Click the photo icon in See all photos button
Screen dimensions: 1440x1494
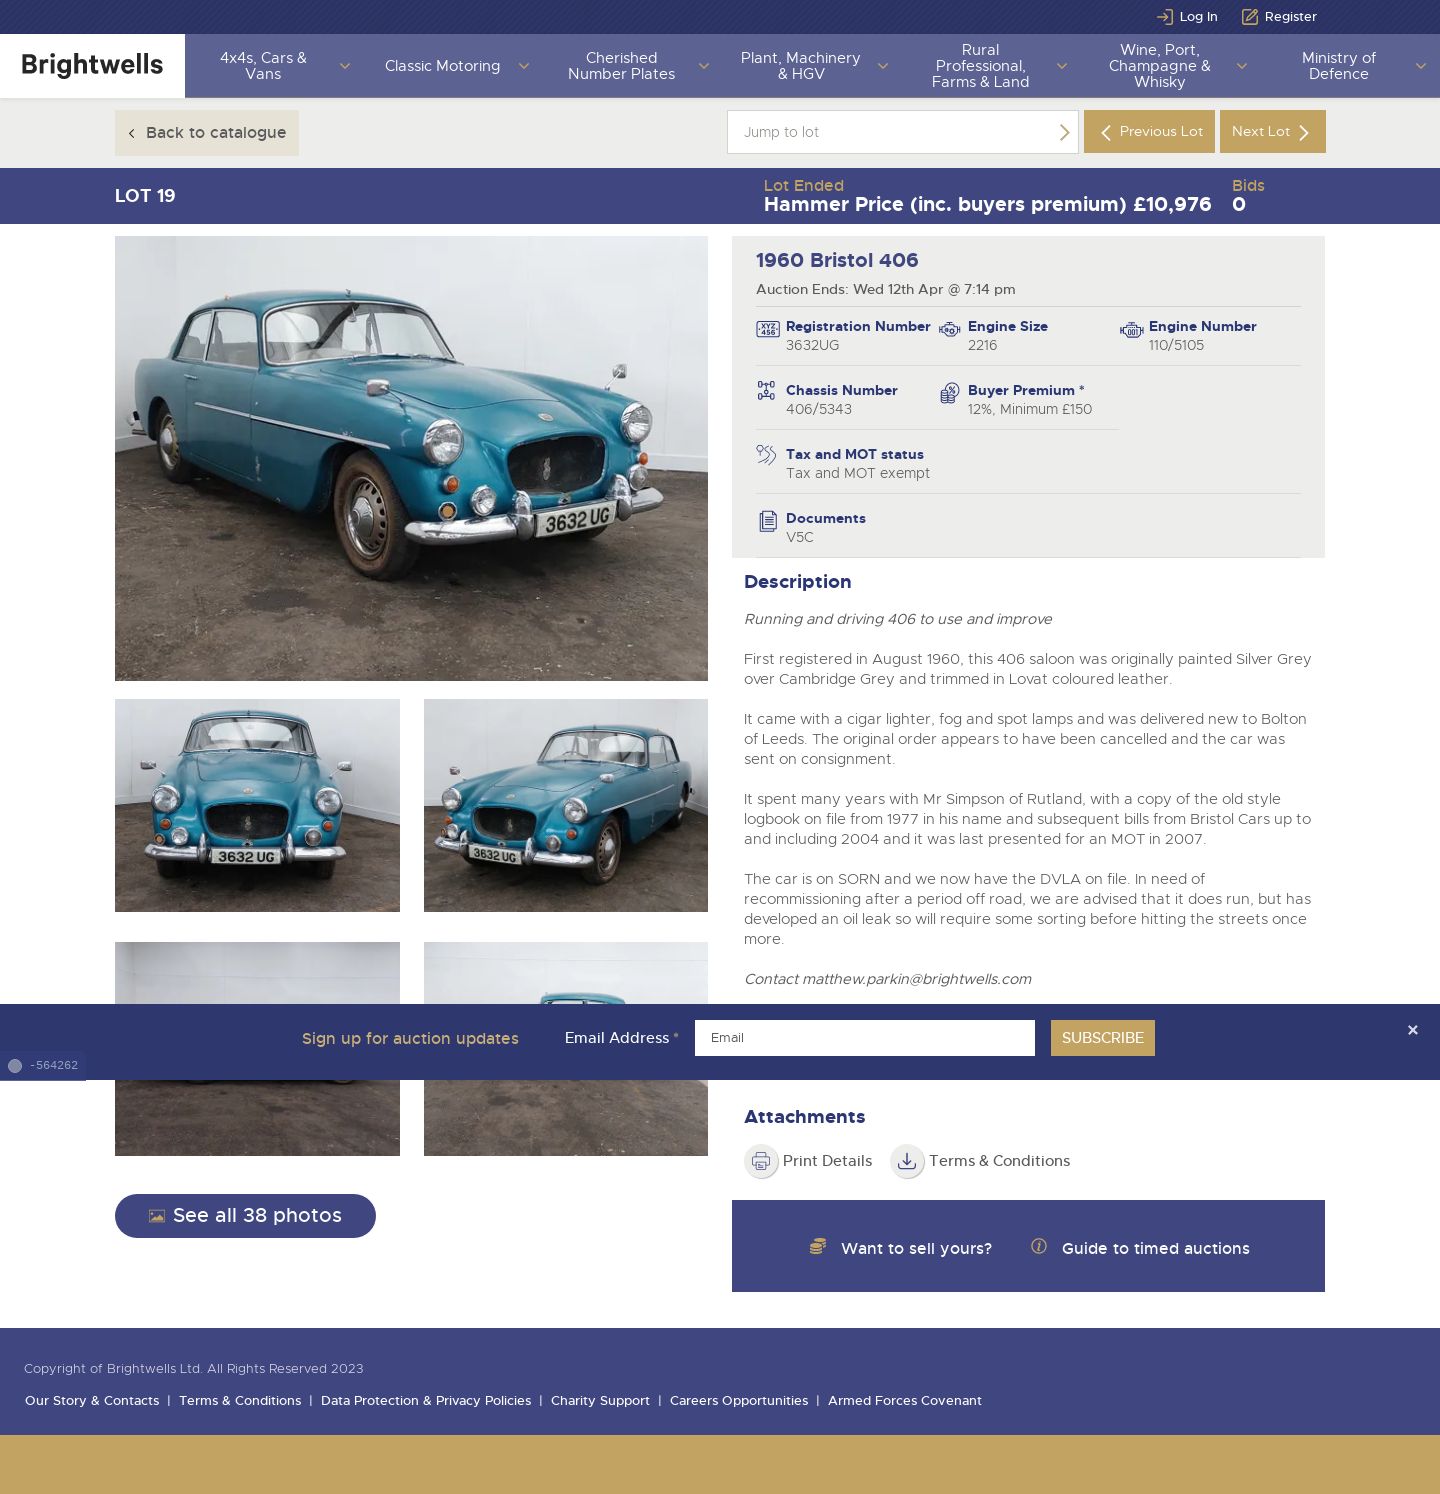(x=157, y=1216)
